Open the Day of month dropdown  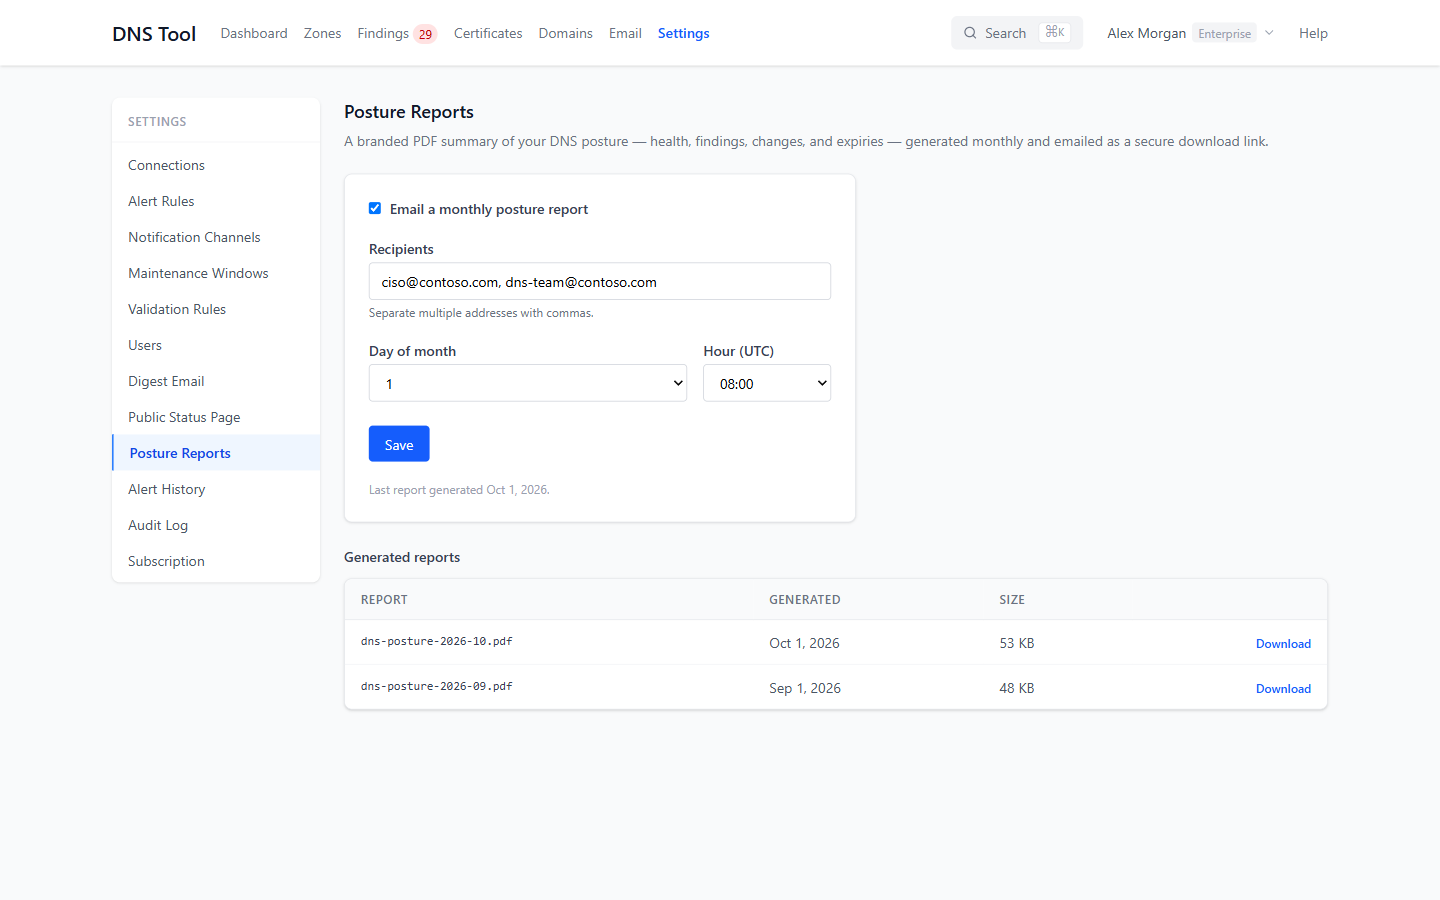click(528, 383)
